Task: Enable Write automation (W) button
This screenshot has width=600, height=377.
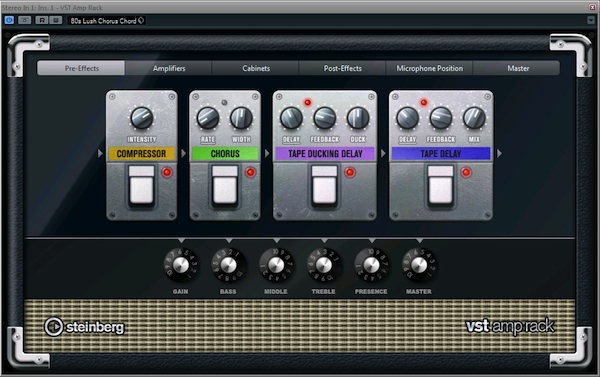Action: 55,20
